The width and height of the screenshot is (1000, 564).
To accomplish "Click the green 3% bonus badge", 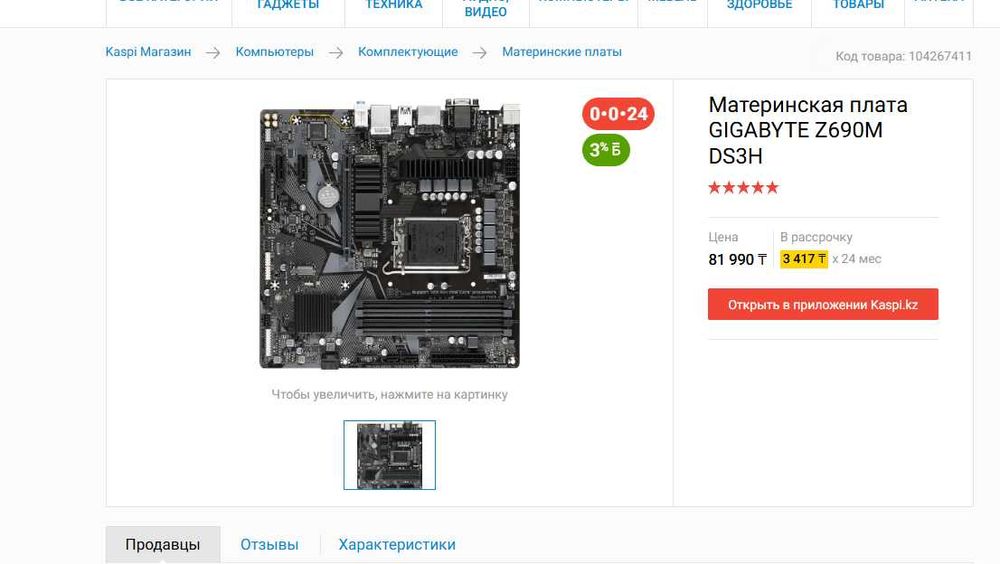I will pos(606,150).
